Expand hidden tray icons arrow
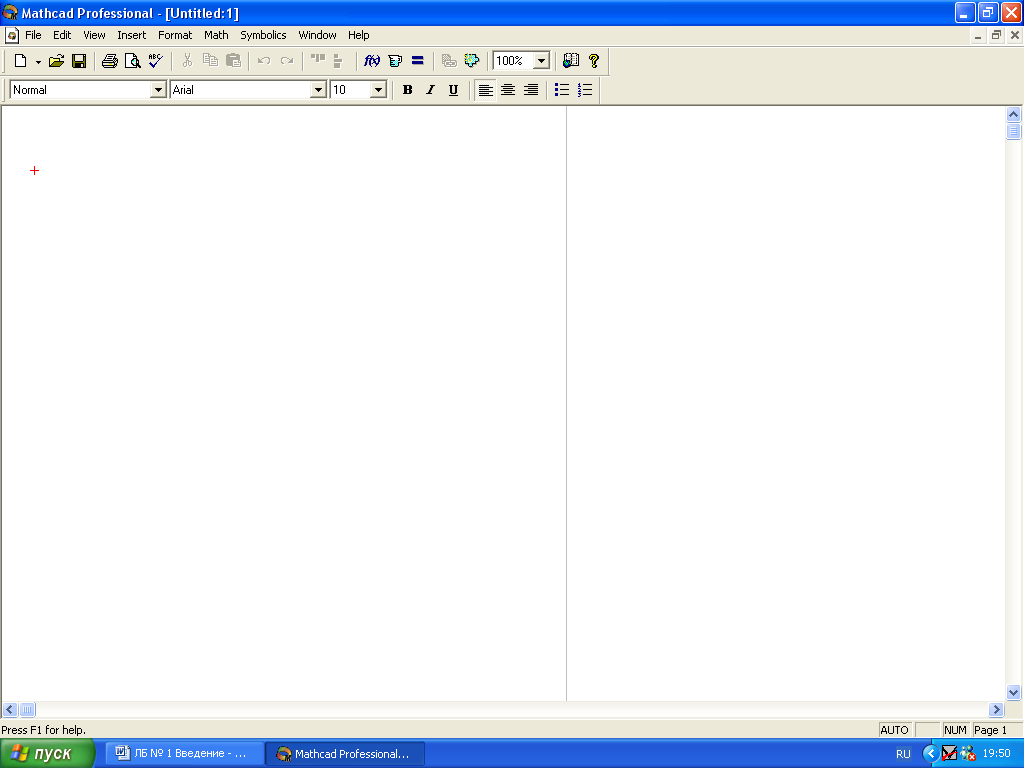 pos(930,754)
